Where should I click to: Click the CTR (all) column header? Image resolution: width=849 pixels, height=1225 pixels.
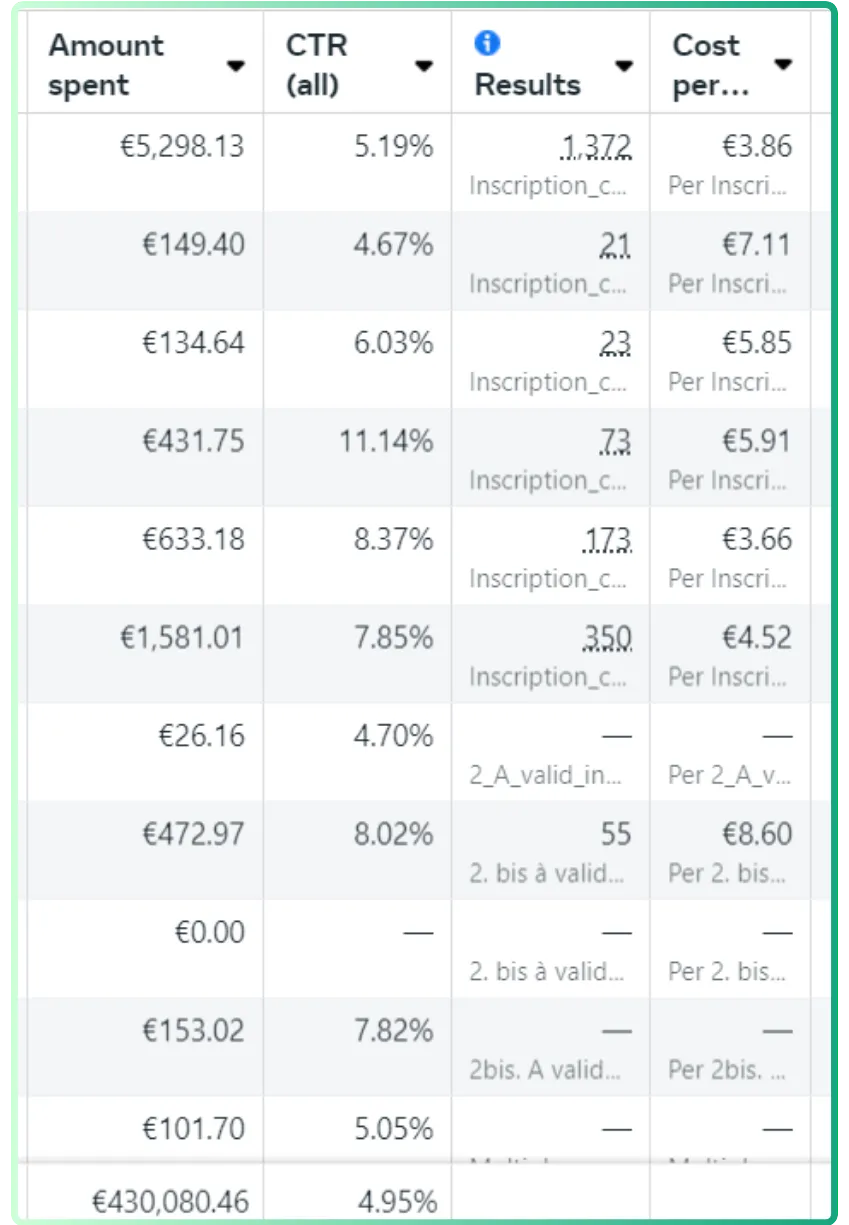[317, 65]
